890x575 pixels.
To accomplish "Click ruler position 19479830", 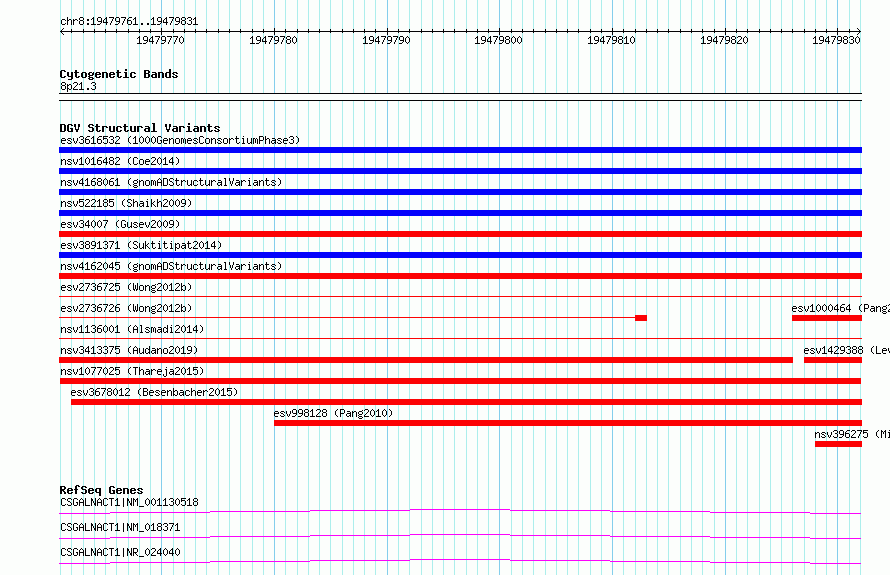I will tap(836, 40).
